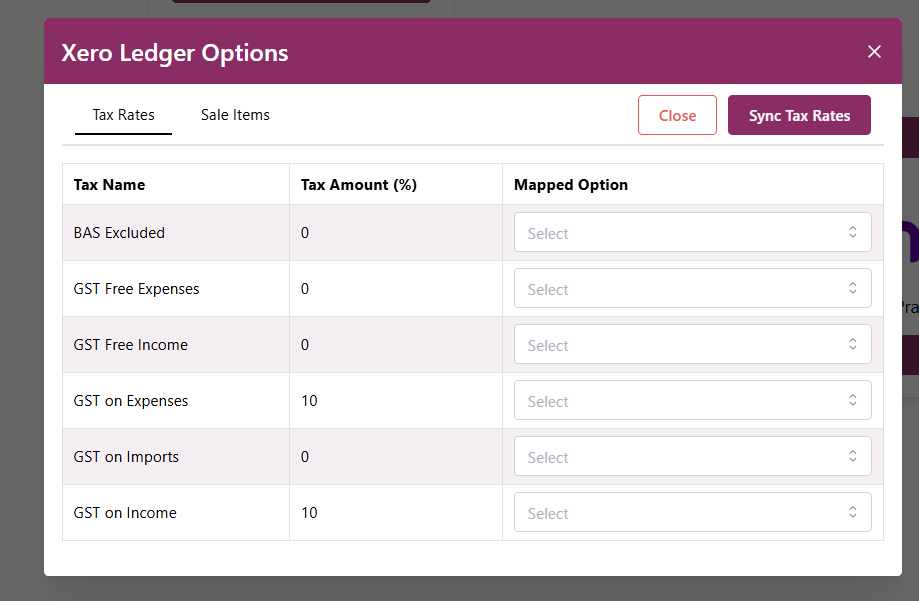This screenshot has height=601, width=919.
Task: Click the Tax Name column header
Action: point(109,185)
